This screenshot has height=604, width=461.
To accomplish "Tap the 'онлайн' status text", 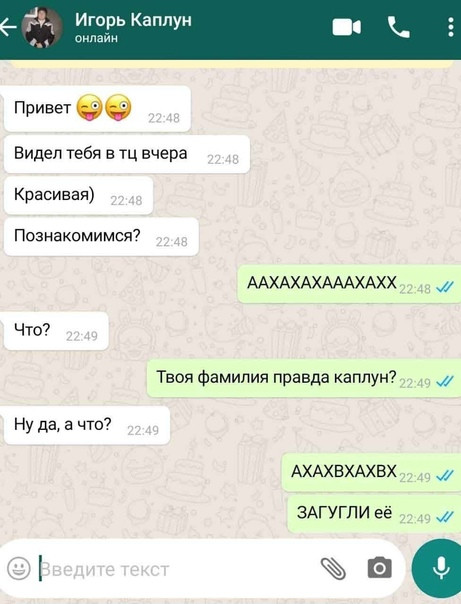I will tap(96, 38).
